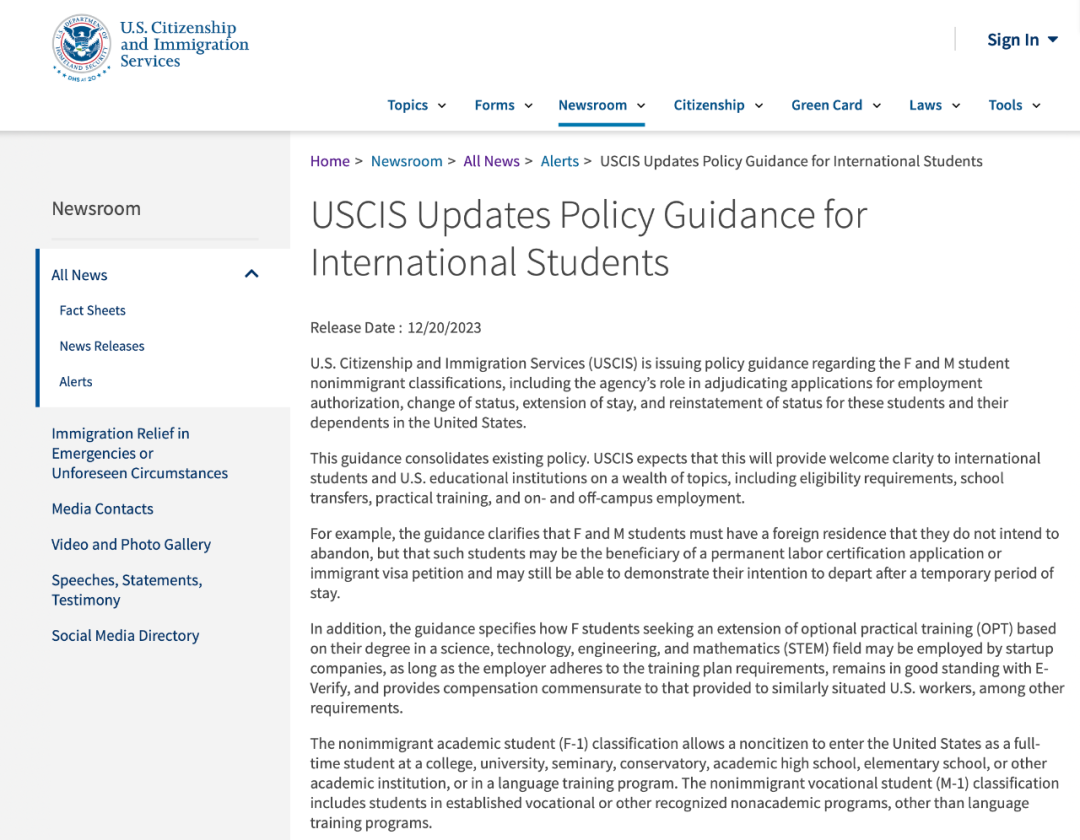Expand the Green Card chevron
The width and height of the screenshot is (1080, 840).
pos(877,106)
